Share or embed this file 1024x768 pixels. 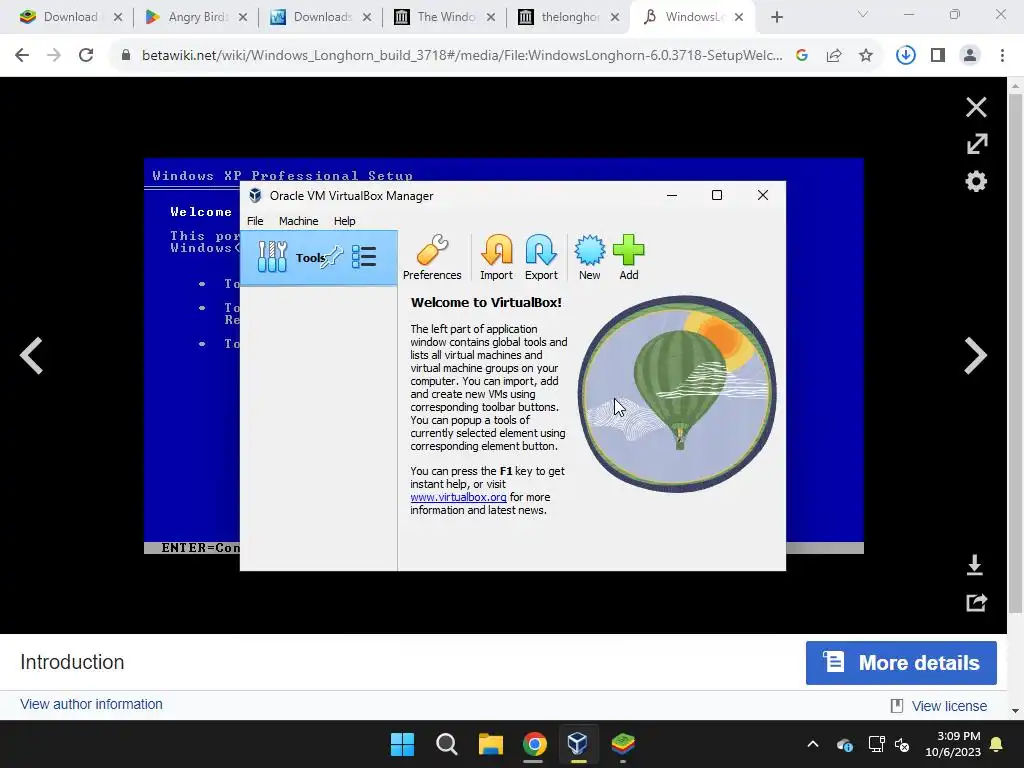(x=976, y=602)
